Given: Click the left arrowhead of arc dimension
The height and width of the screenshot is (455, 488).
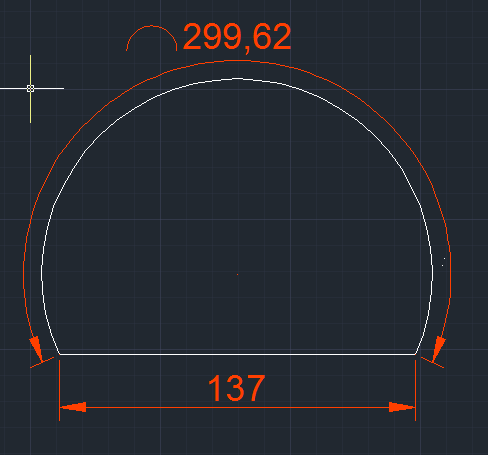Looking at the screenshot, I should point(36,348).
